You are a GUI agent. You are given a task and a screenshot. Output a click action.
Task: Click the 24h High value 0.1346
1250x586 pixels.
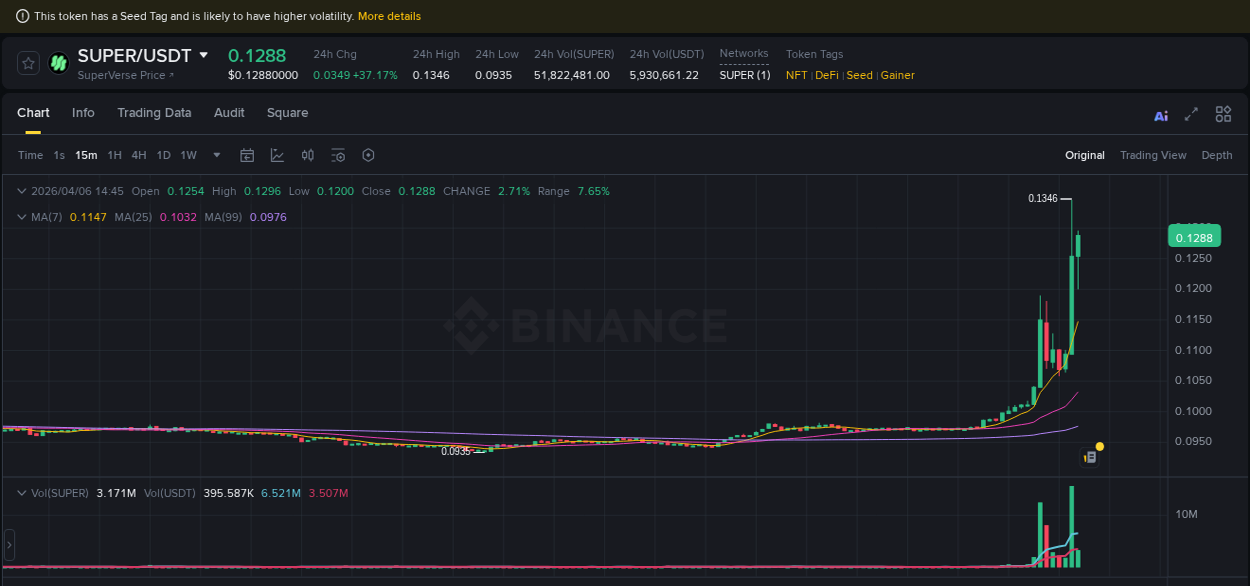point(431,75)
